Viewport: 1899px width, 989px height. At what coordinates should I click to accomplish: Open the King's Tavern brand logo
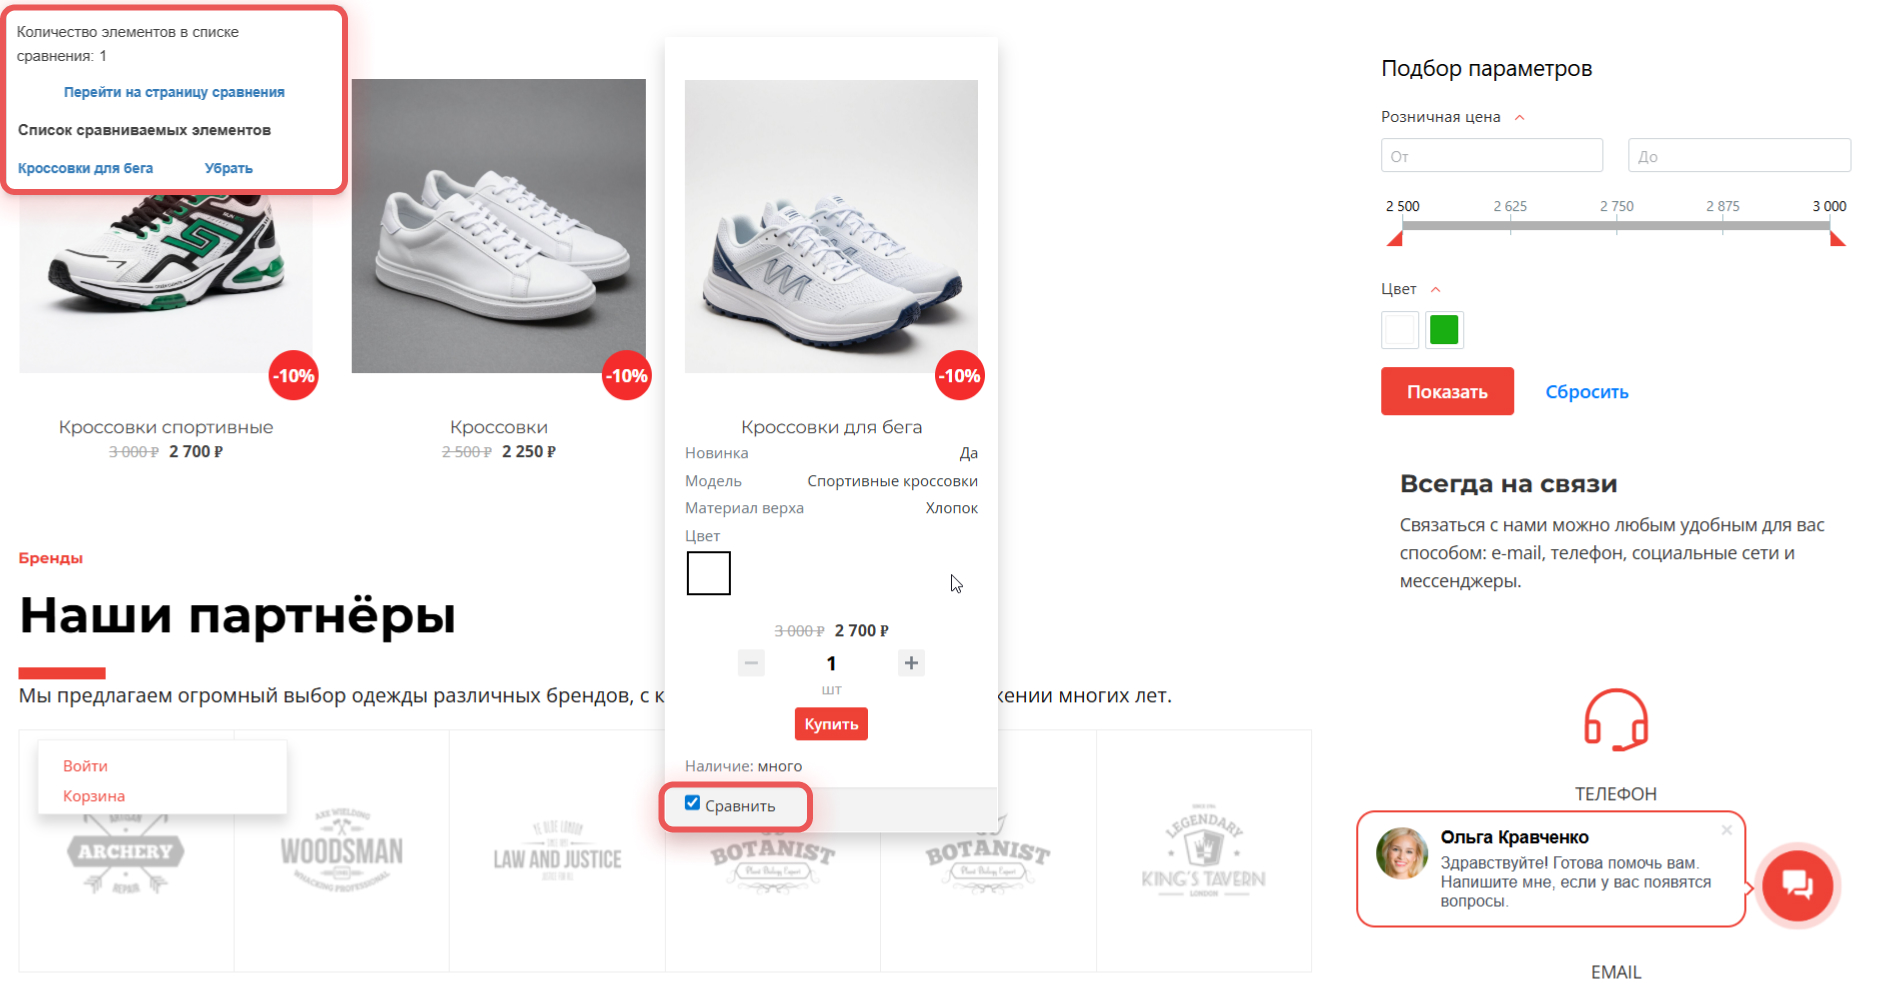[x=1204, y=852]
